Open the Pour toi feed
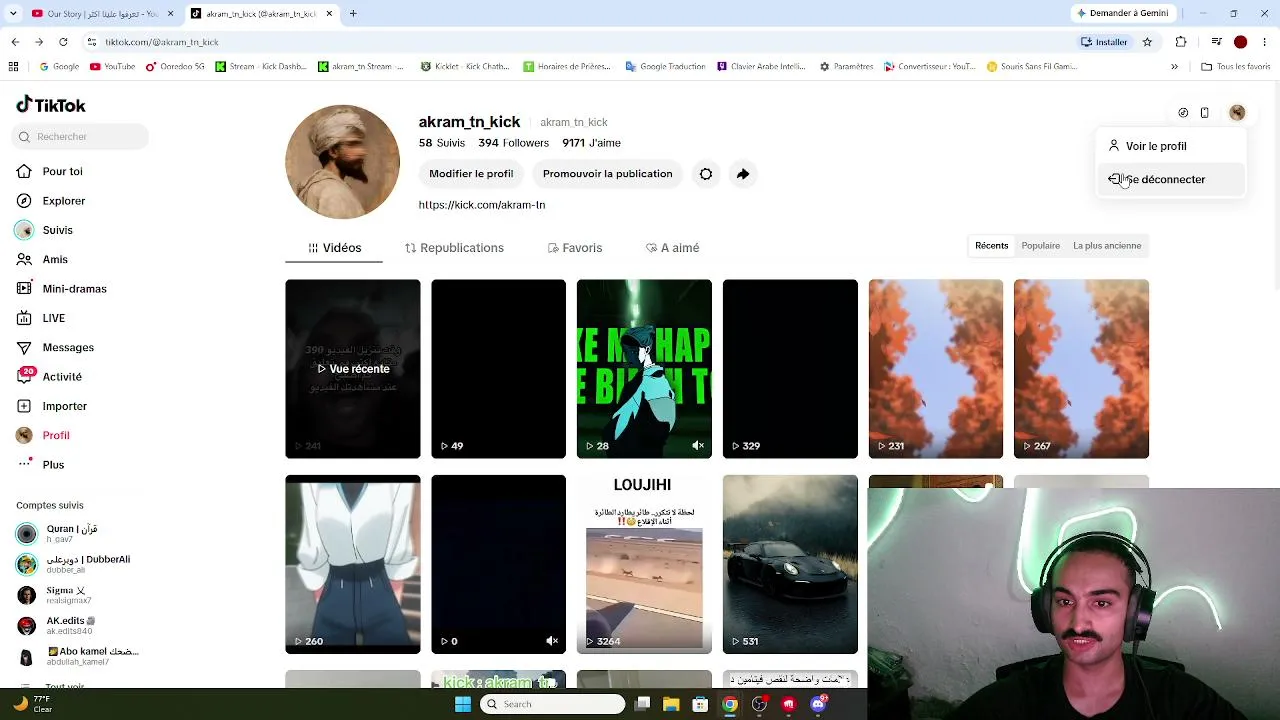This screenshot has height=720, width=1280. coord(62,171)
